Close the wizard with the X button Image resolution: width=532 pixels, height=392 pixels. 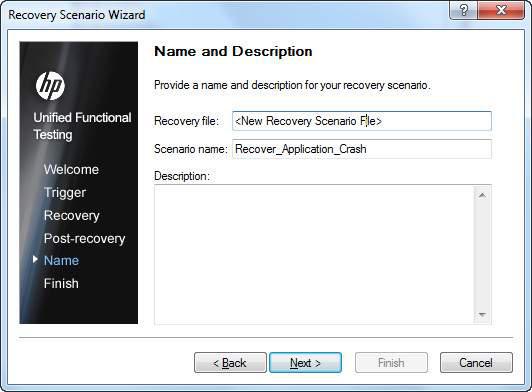pyautogui.click(x=501, y=10)
